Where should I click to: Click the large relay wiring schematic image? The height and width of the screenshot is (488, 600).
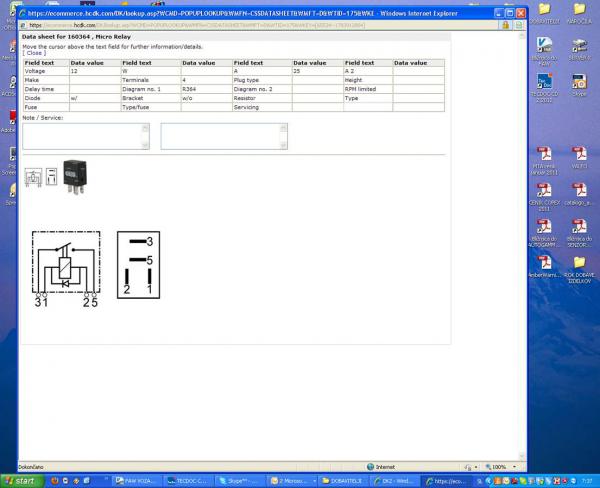click(x=66, y=266)
